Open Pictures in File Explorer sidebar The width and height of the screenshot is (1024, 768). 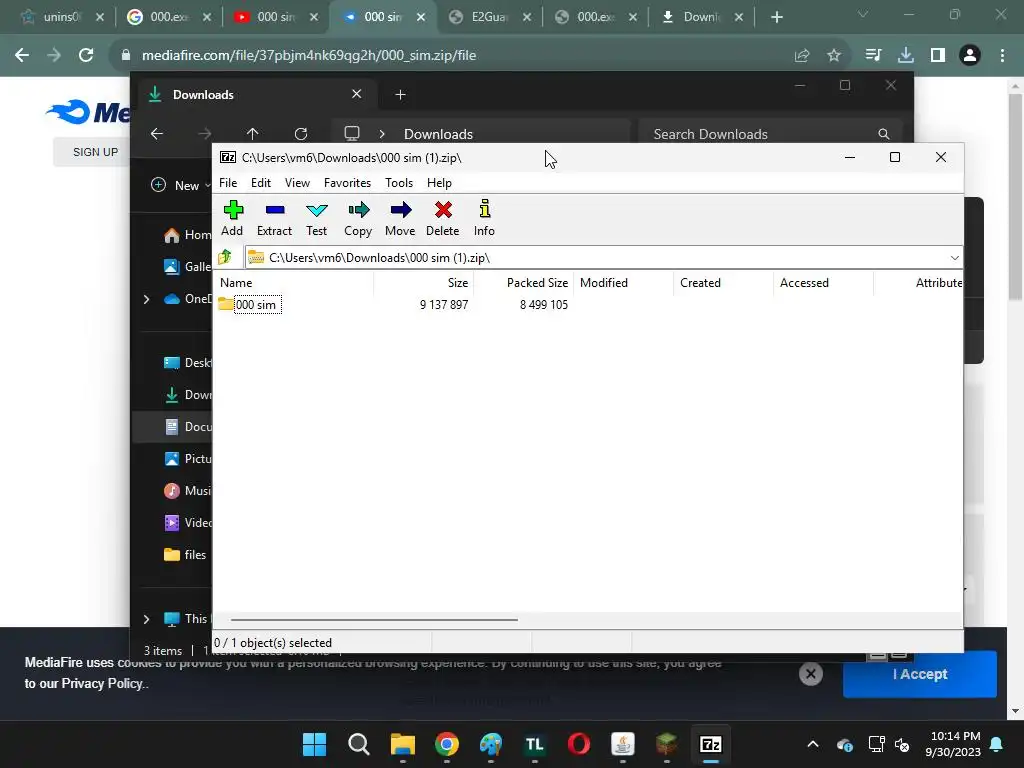[x=187, y=459]
